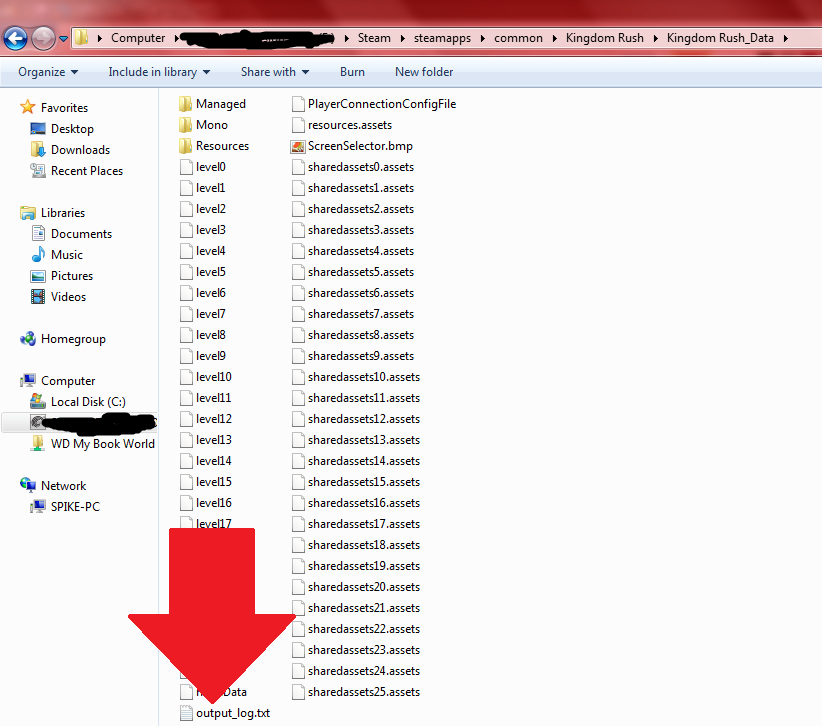The image size is (822, 726).
Task: Click New folder in the toolbar
Action: click(424, 72)
